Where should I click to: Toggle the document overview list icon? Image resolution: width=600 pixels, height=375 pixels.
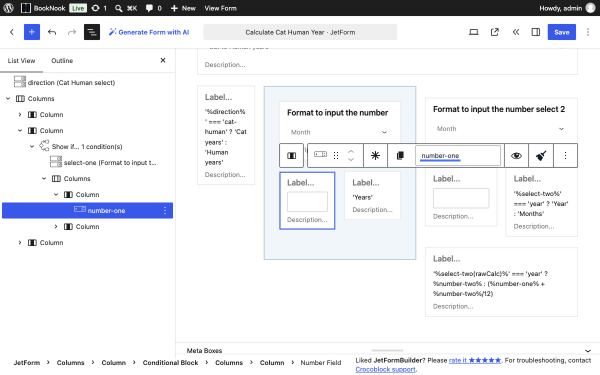point(92,32)
